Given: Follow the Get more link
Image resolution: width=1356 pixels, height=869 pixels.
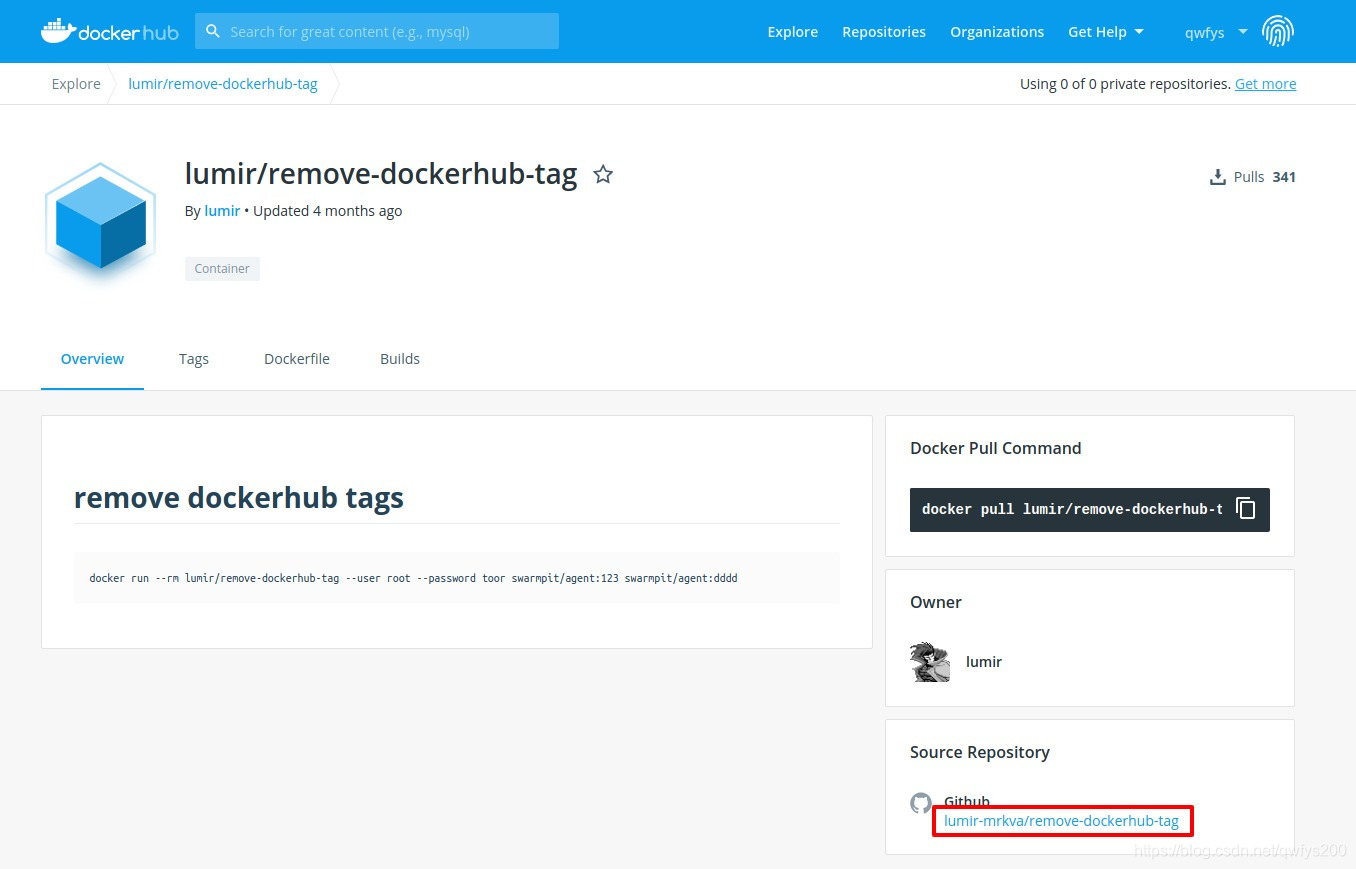Looking at the screenshot, I should tap(1265, 84).
